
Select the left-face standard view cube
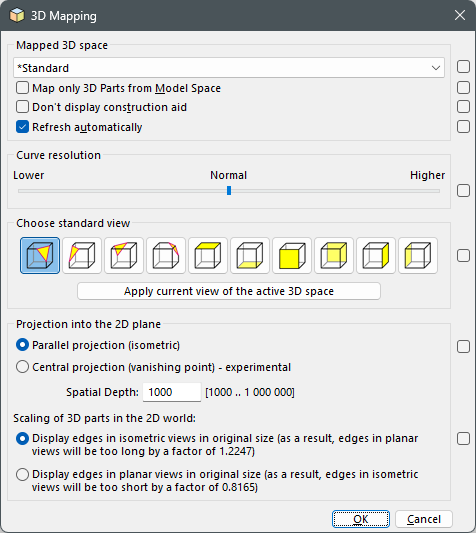(418, 255)
